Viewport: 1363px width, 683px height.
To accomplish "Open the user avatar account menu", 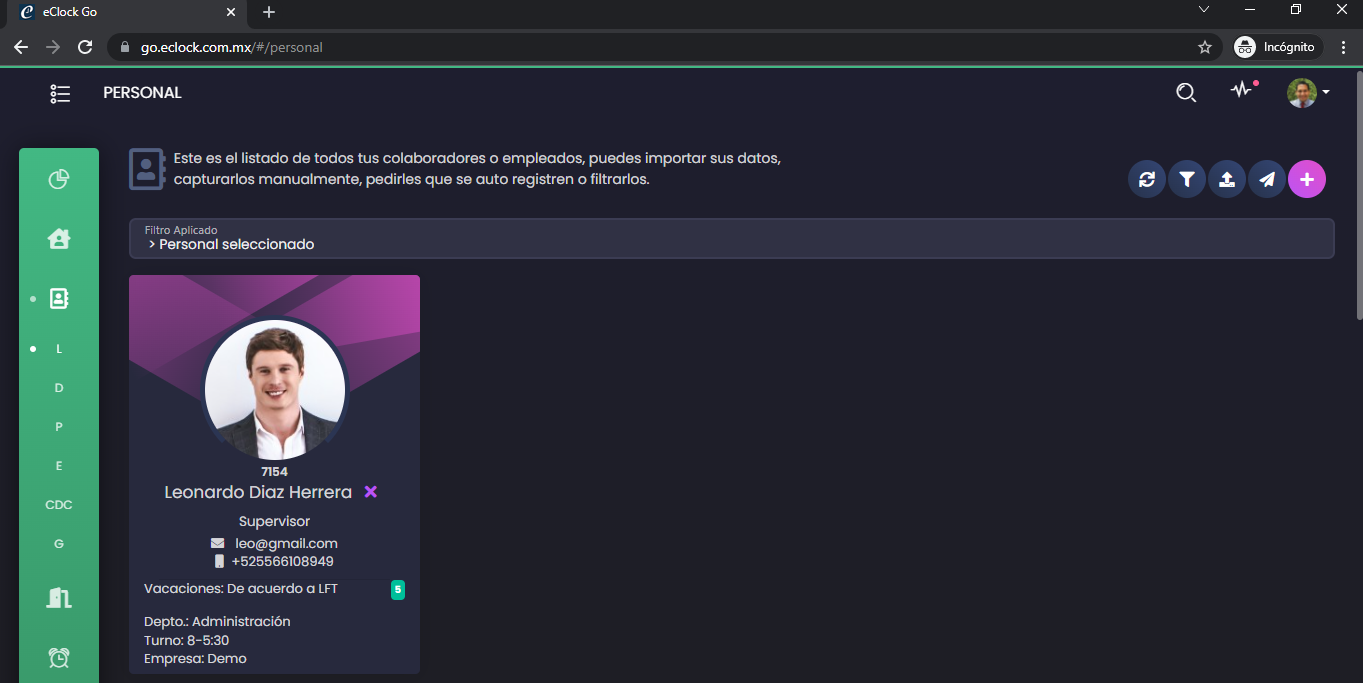I will click(1308, 93).
